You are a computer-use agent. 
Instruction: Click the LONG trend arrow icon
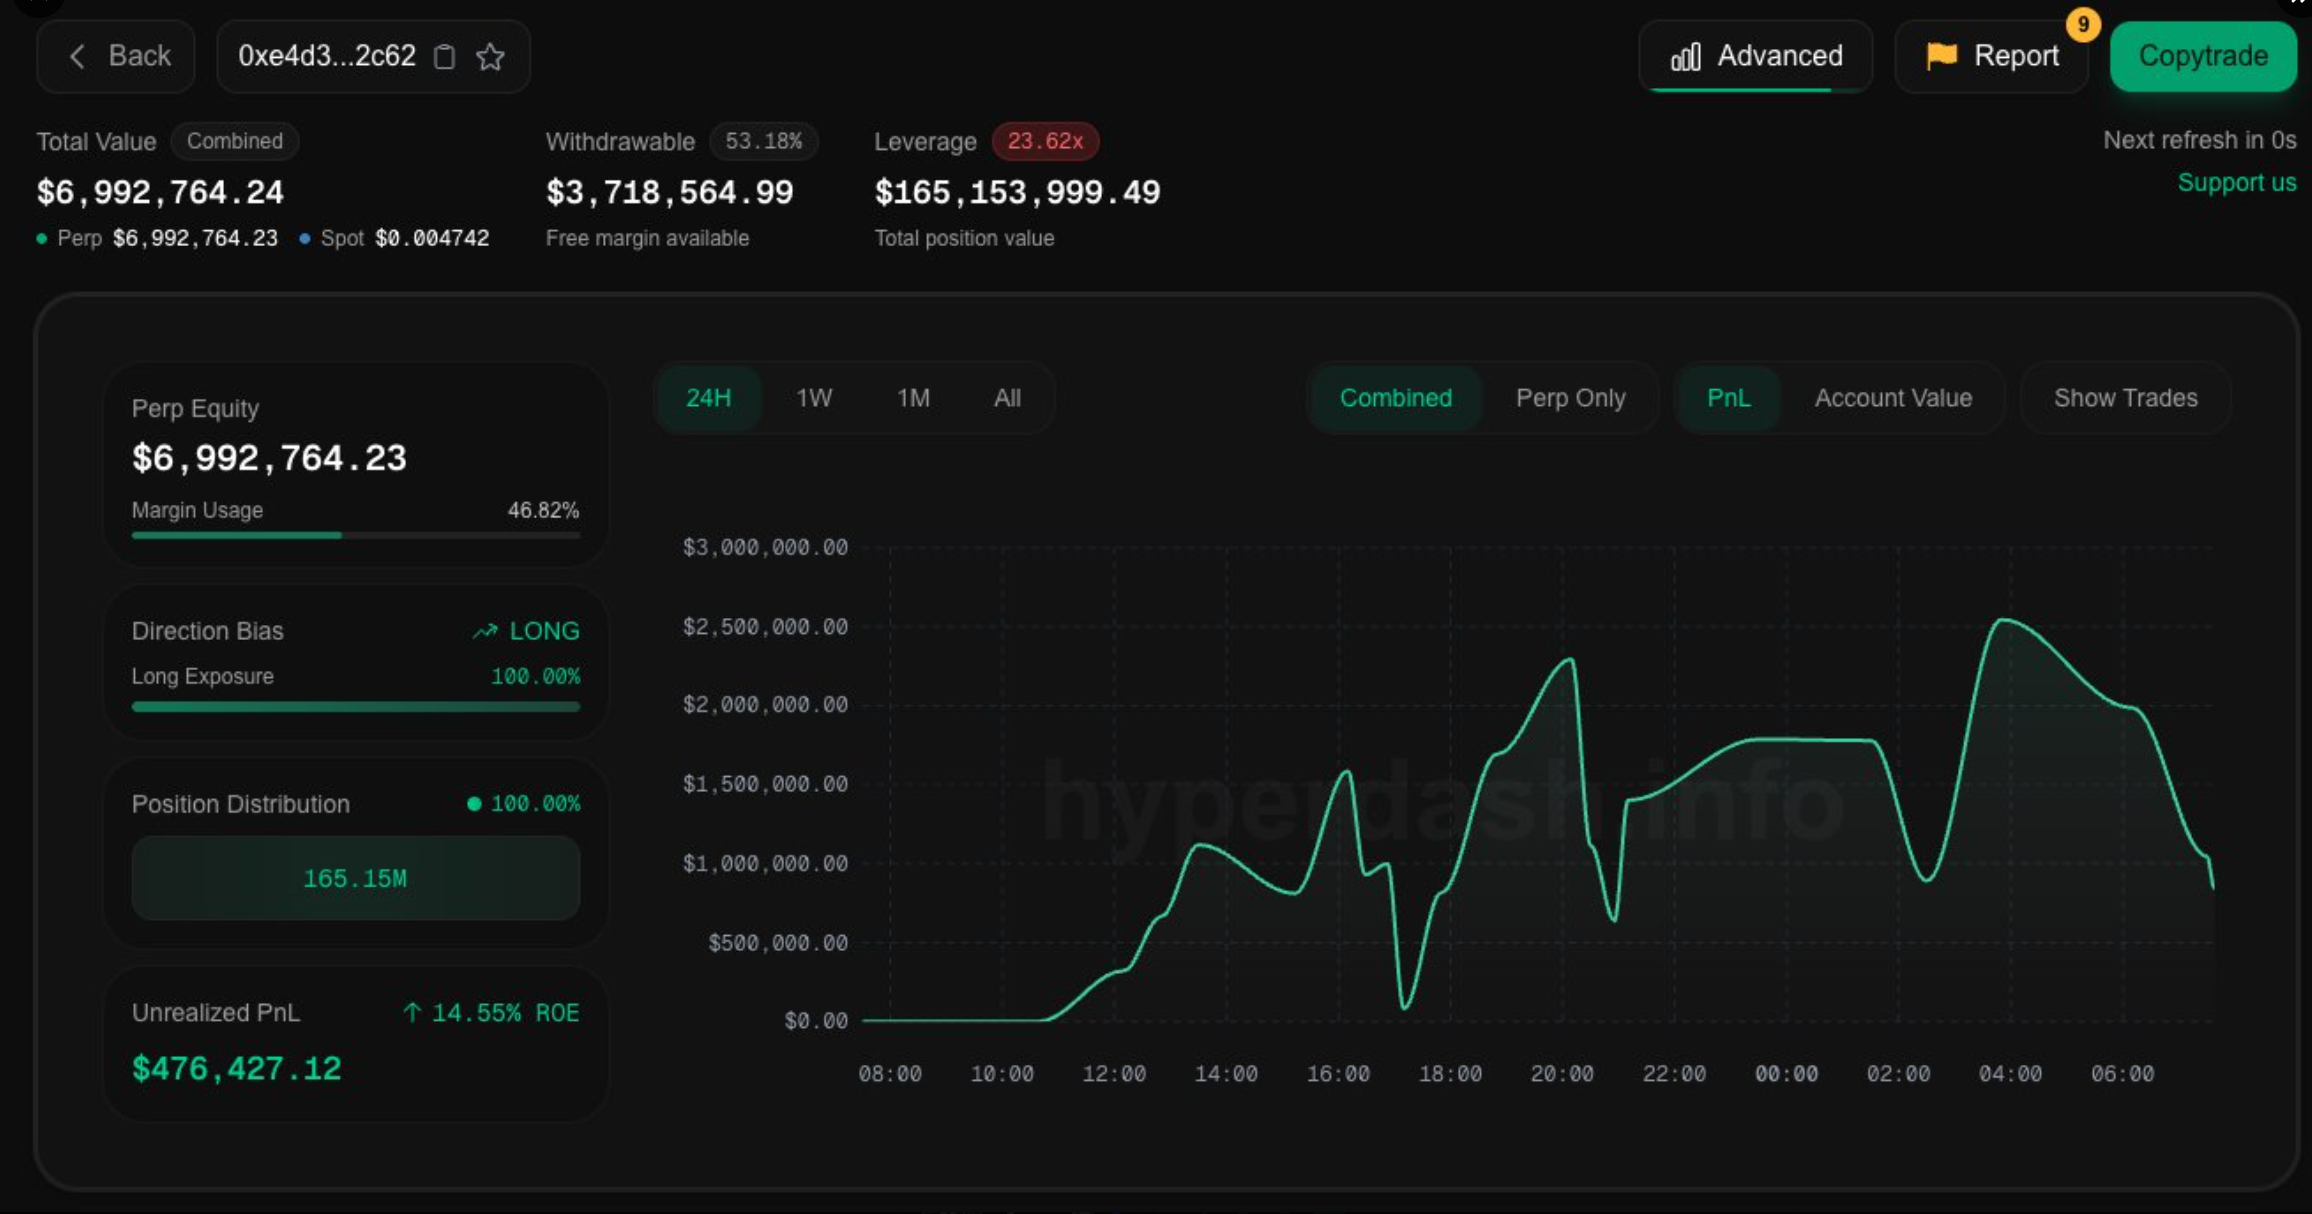(x=485, y=631)
